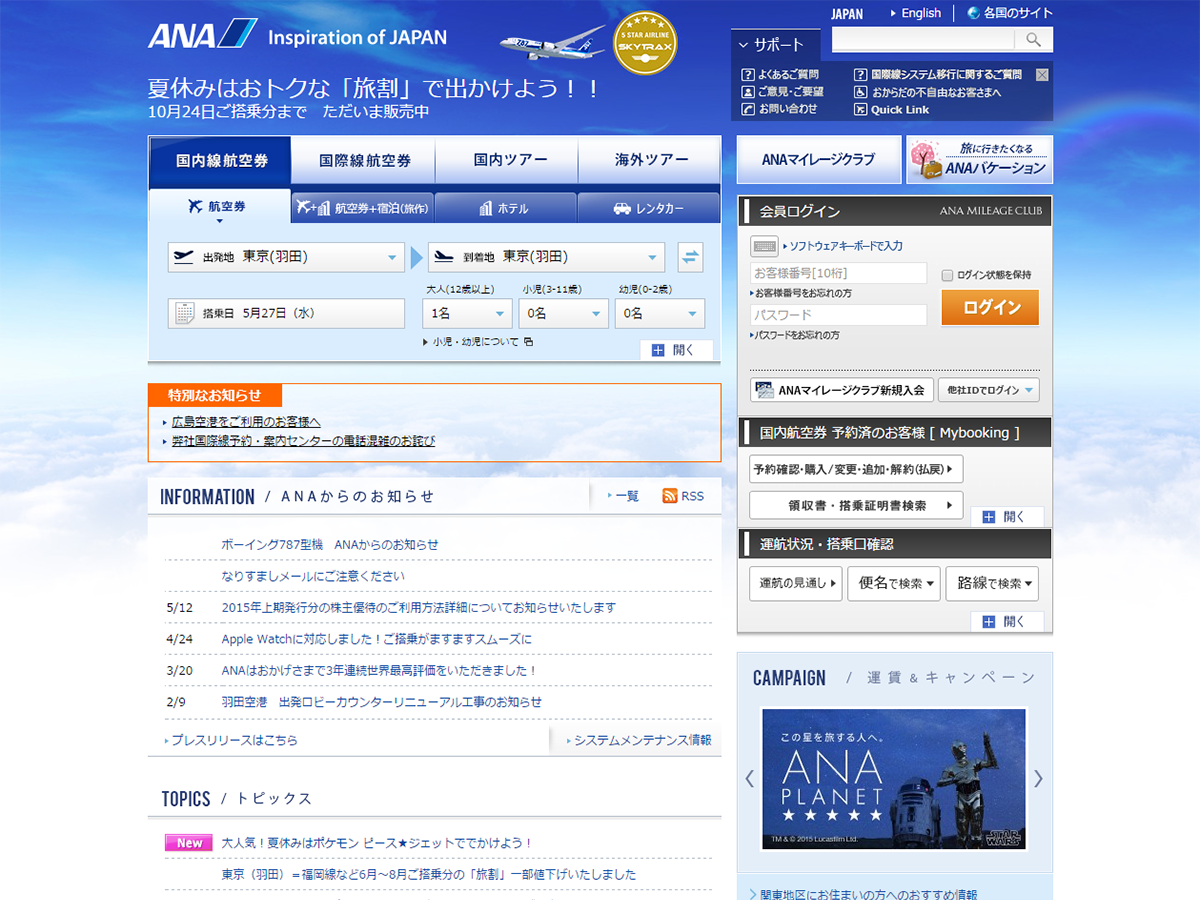Toggle ログイン状態を保持 checkbox
Image resolution: width=1200 pixels, height=900 pixels.
[948, 275]
